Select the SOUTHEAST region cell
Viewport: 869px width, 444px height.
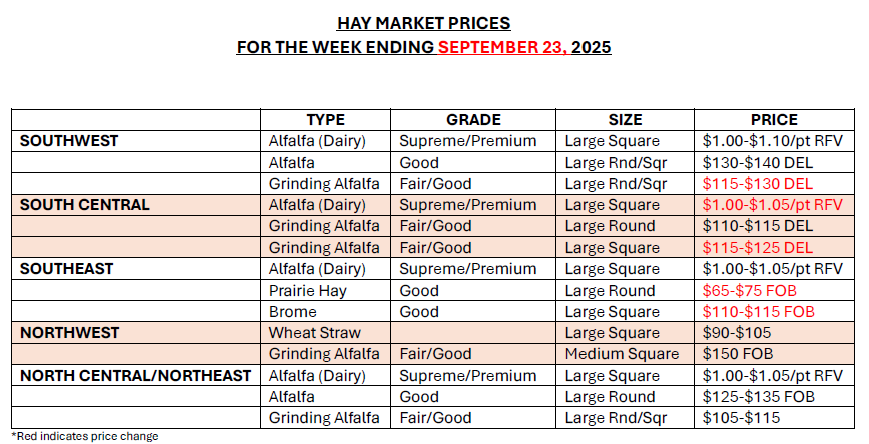(x=66, y=269)
